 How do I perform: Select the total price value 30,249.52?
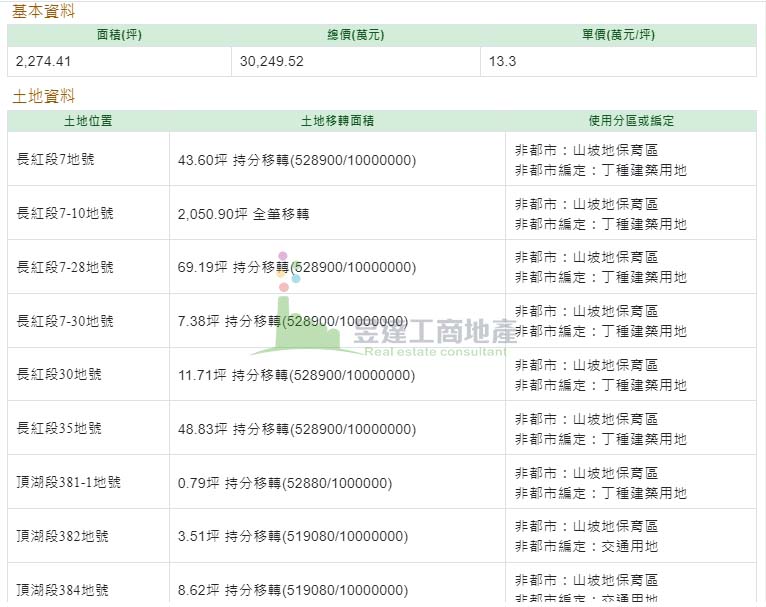tap(272, 61)
